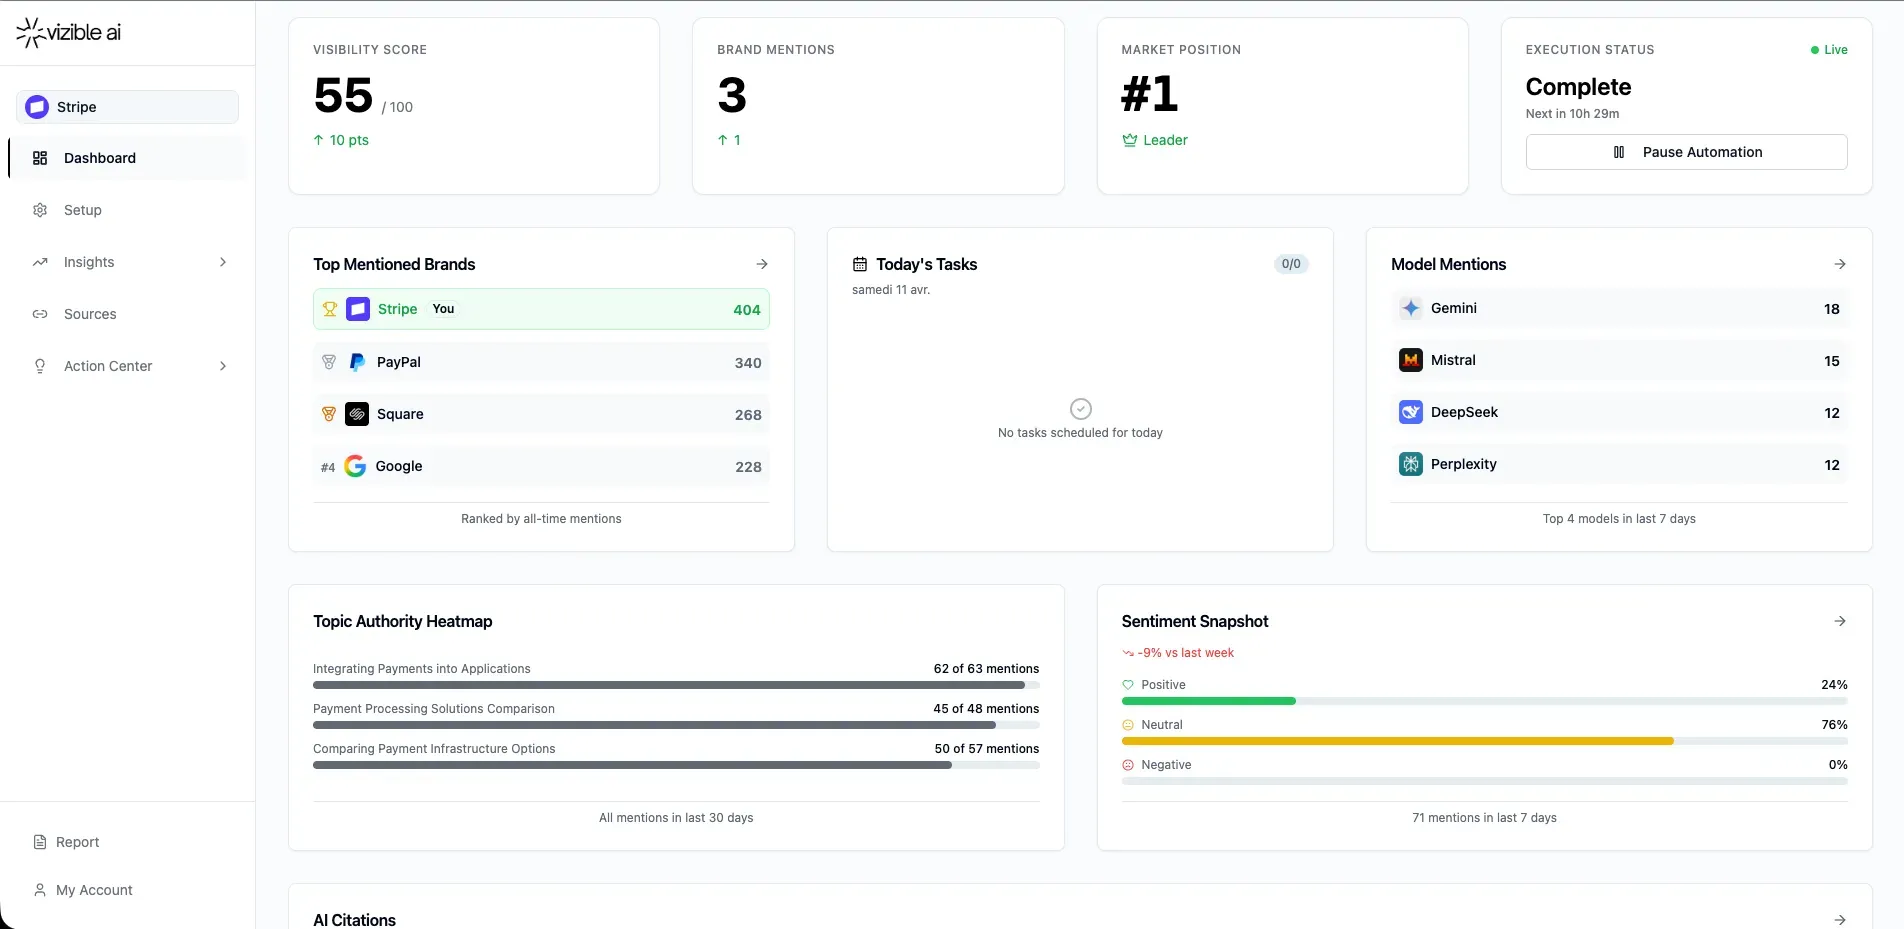Viewport: 1904px width, 929px height.
Task: Click the Gemini model icon
Action: (1410, 309)
